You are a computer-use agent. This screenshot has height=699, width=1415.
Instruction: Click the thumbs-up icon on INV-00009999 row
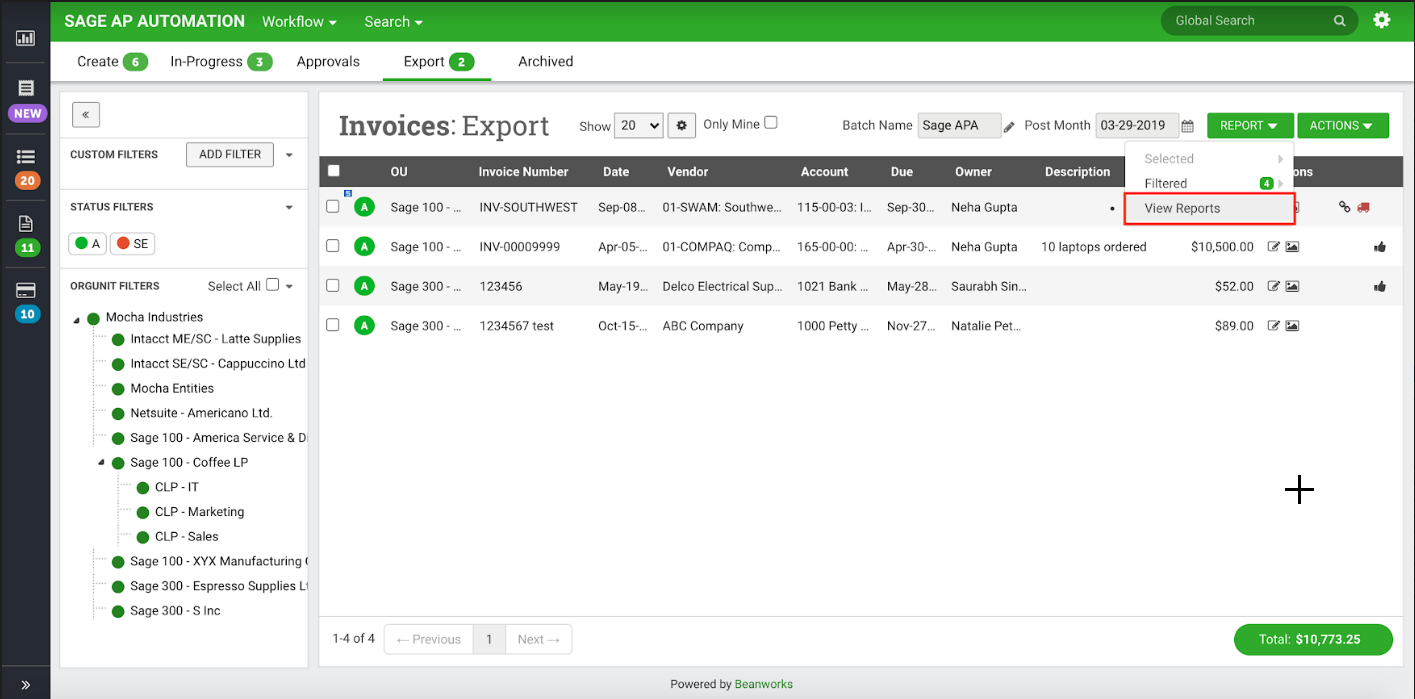(1380, 247)
